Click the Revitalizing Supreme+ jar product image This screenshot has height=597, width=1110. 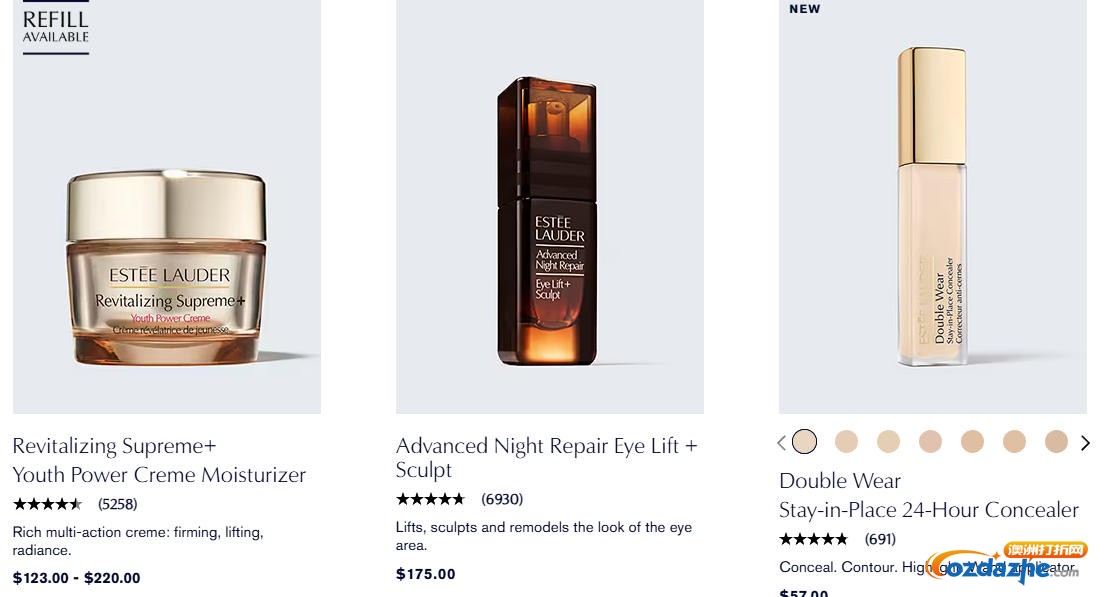[167, 265]
